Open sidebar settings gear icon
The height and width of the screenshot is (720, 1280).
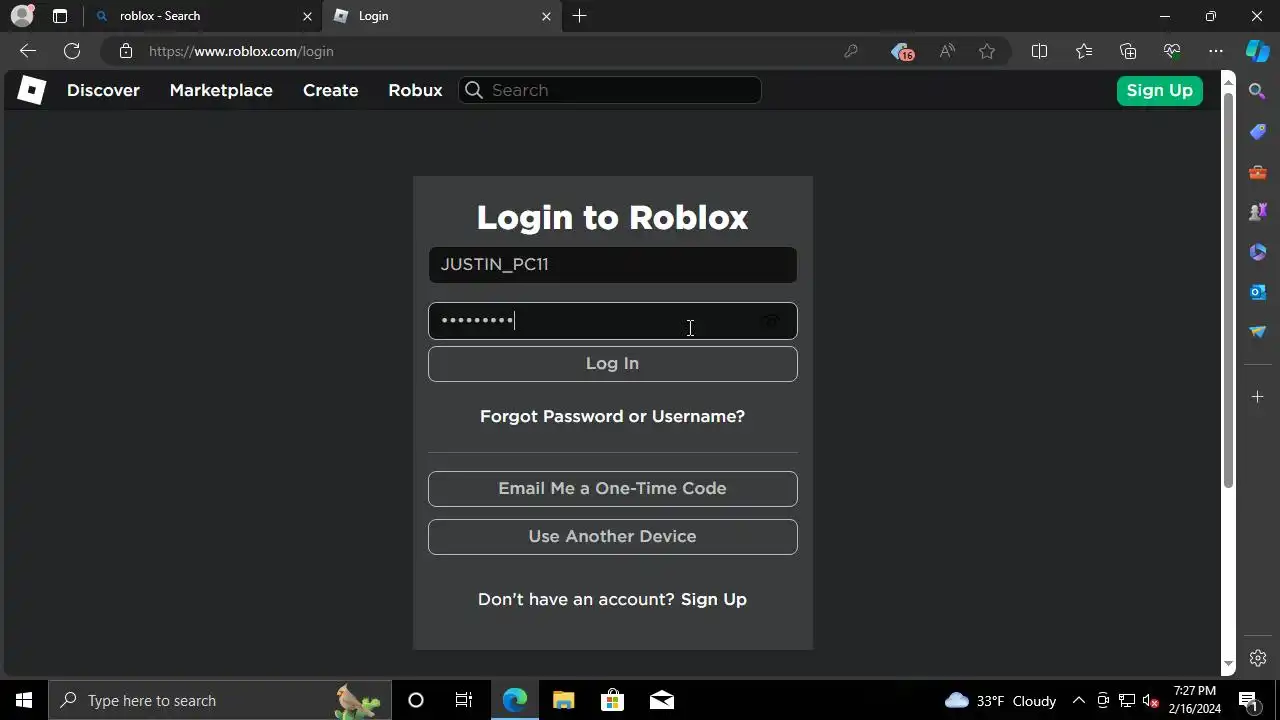(1258, 658)
